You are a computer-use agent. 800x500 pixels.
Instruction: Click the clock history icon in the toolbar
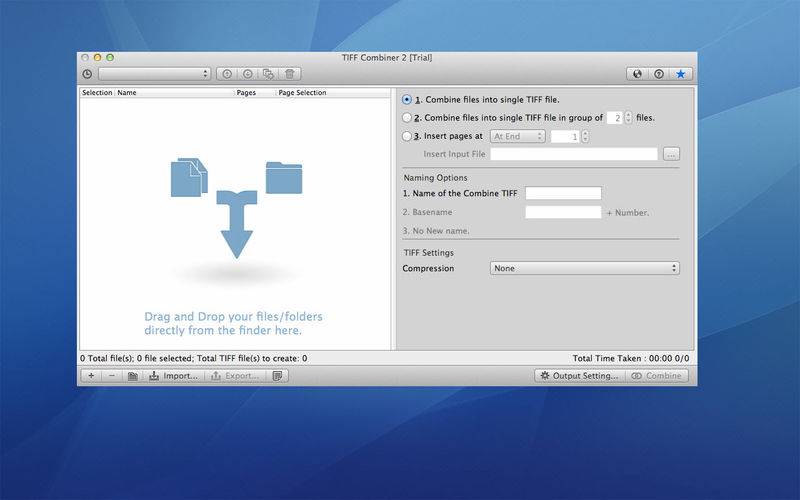[87, 74]
